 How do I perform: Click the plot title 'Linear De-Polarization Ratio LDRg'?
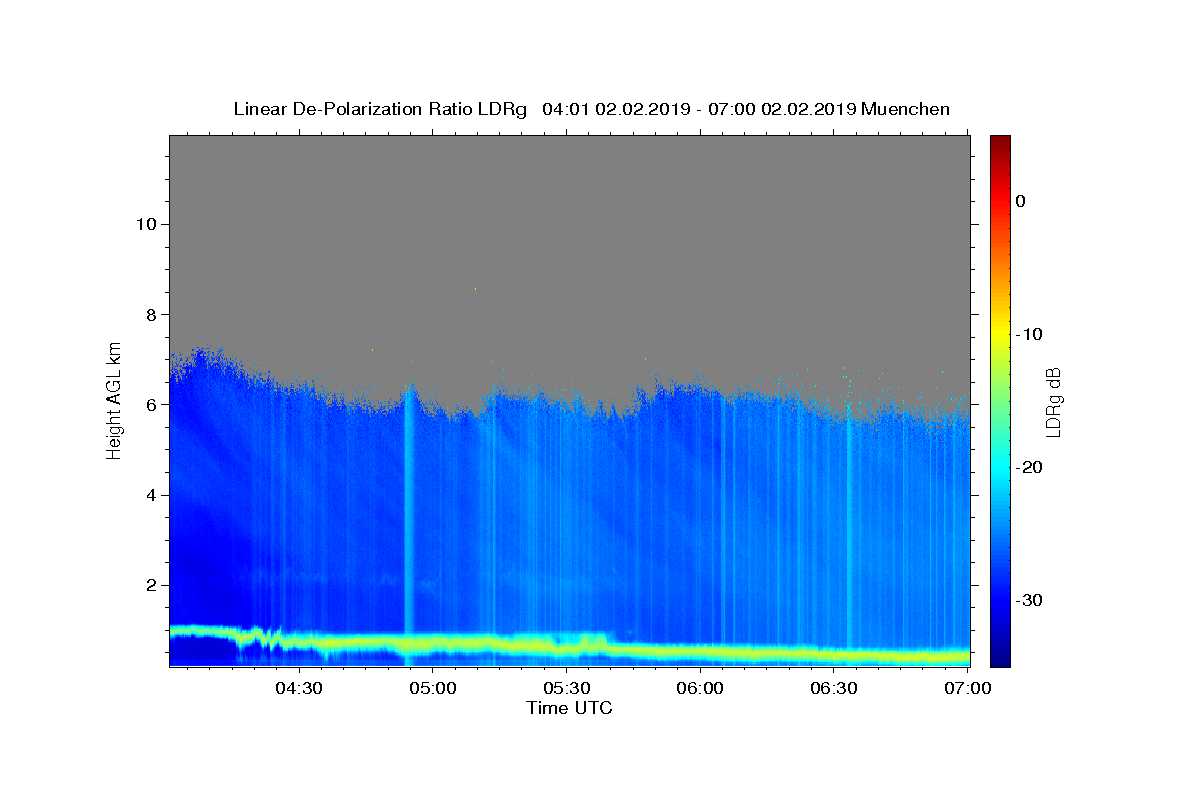click(379, 109)
